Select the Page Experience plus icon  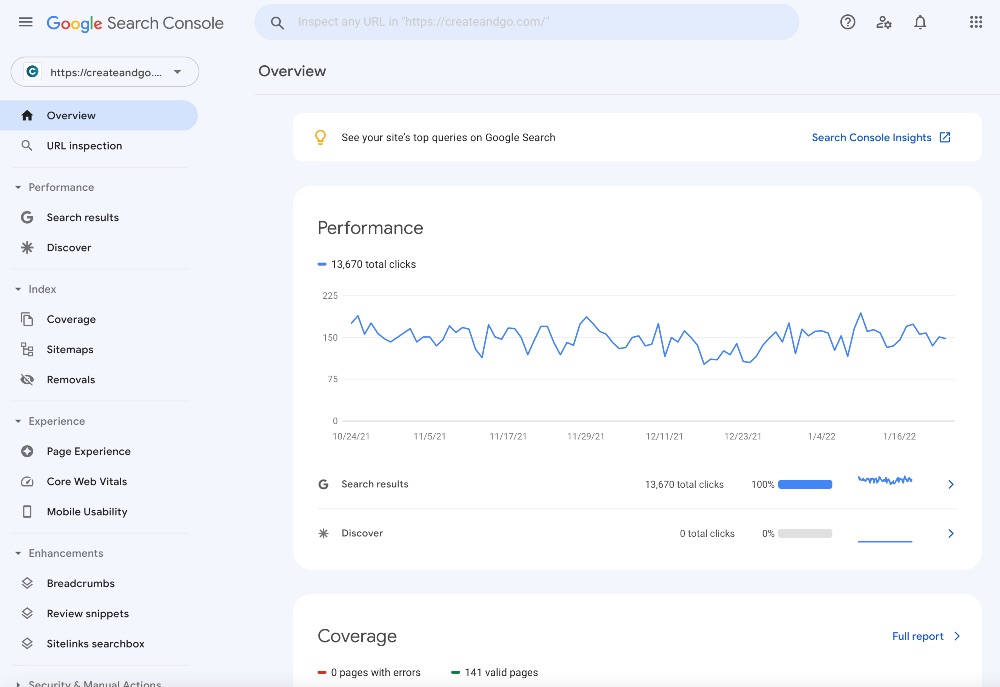click(x=27, y=451)
